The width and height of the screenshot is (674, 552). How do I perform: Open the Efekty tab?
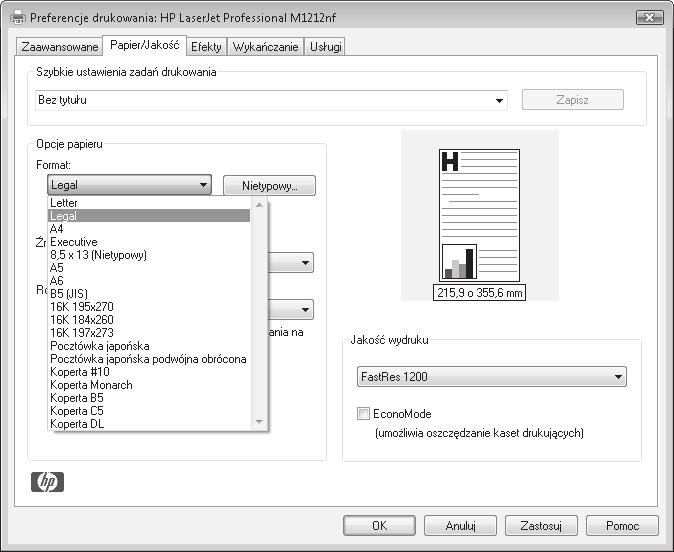pyautogui.click(x=206, y=46)
